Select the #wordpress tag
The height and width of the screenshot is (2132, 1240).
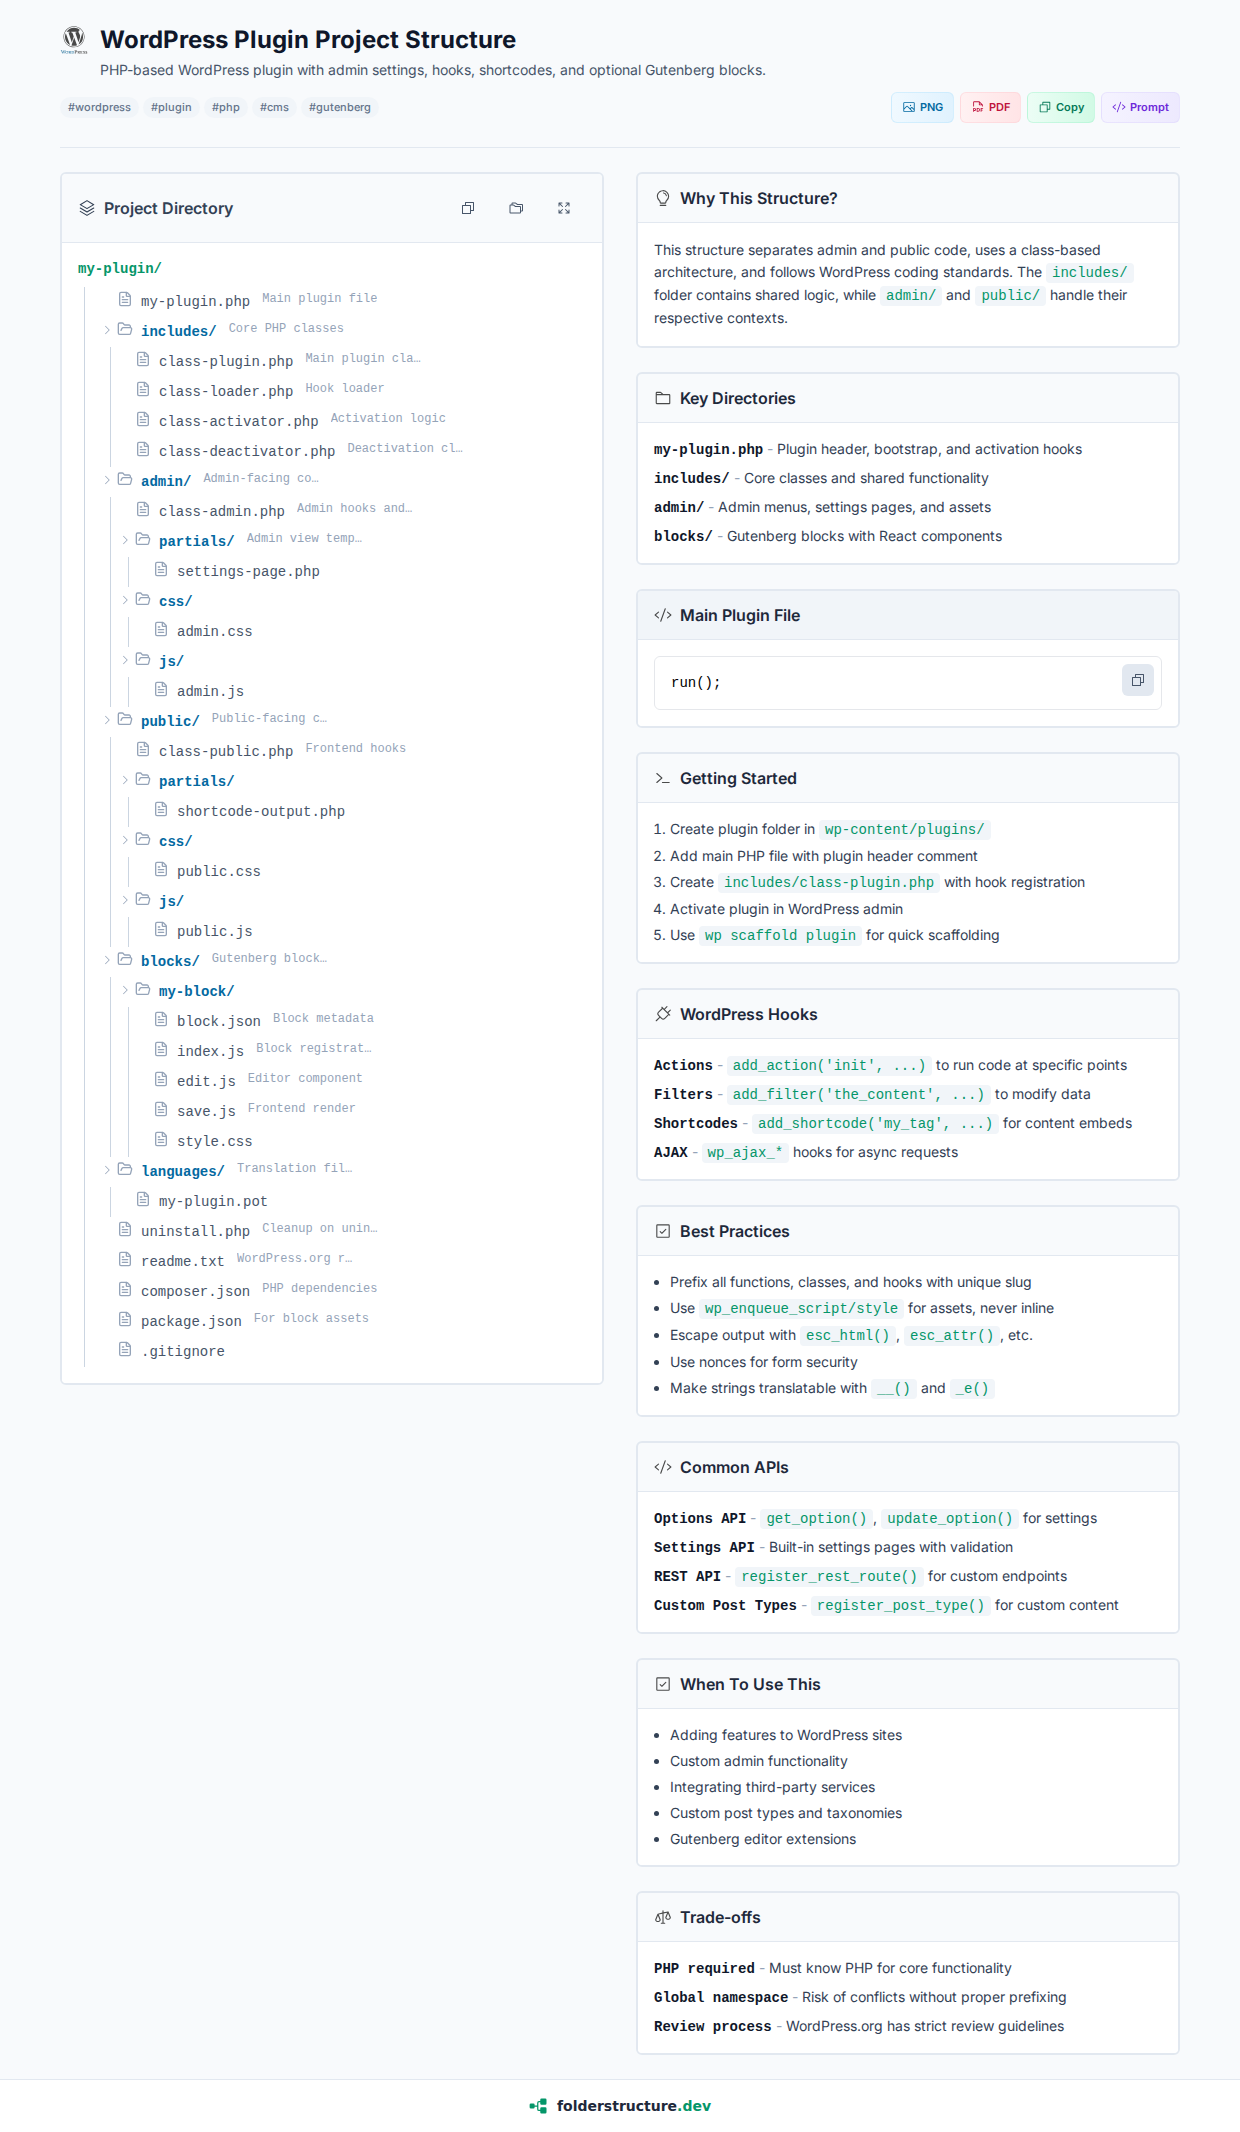click(99, 107)
